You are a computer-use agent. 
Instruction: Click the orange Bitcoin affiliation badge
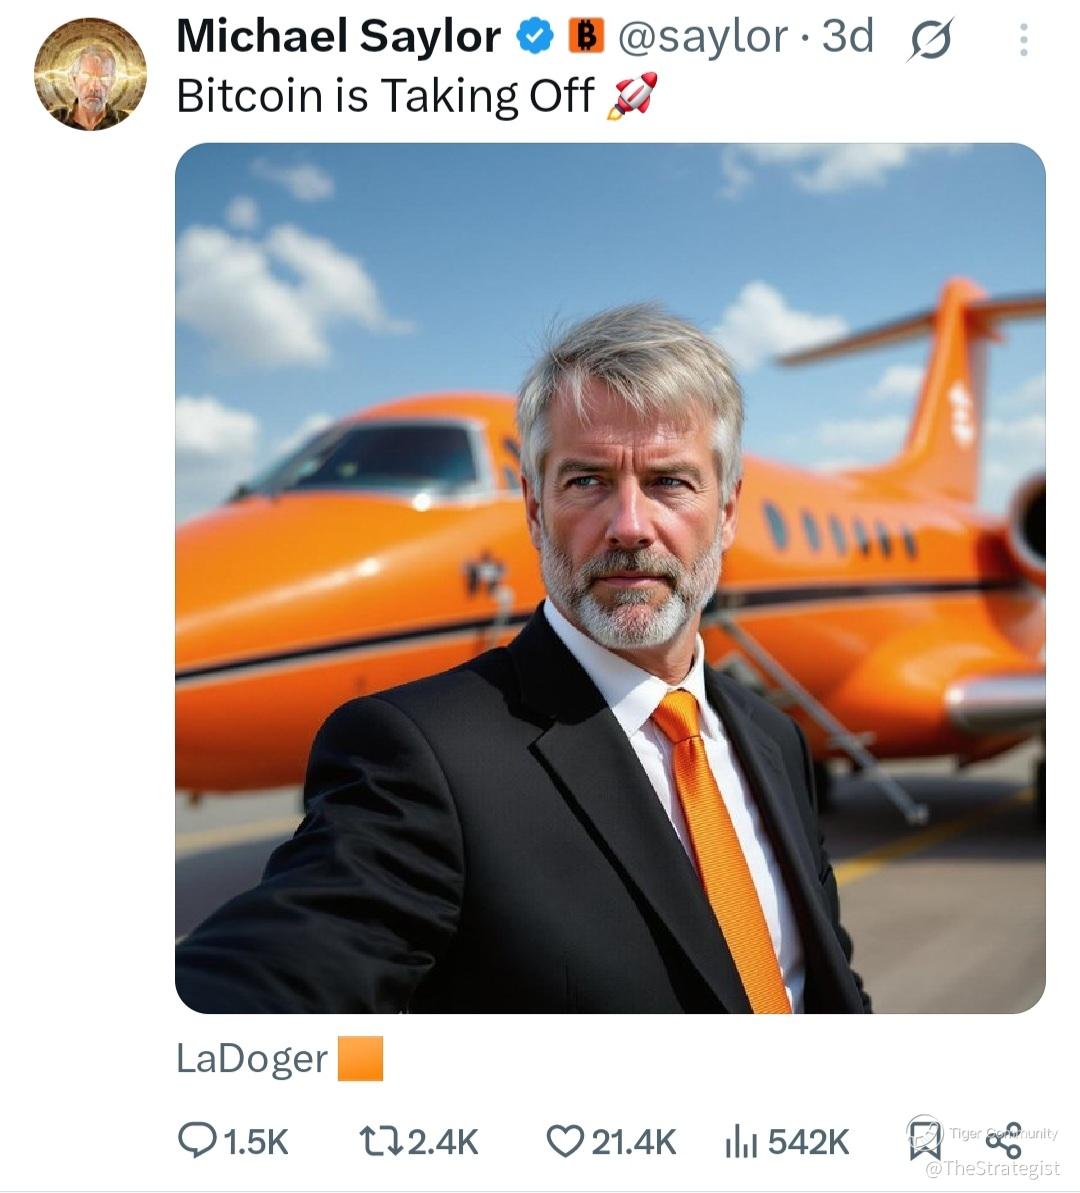[x=587, y=37]
